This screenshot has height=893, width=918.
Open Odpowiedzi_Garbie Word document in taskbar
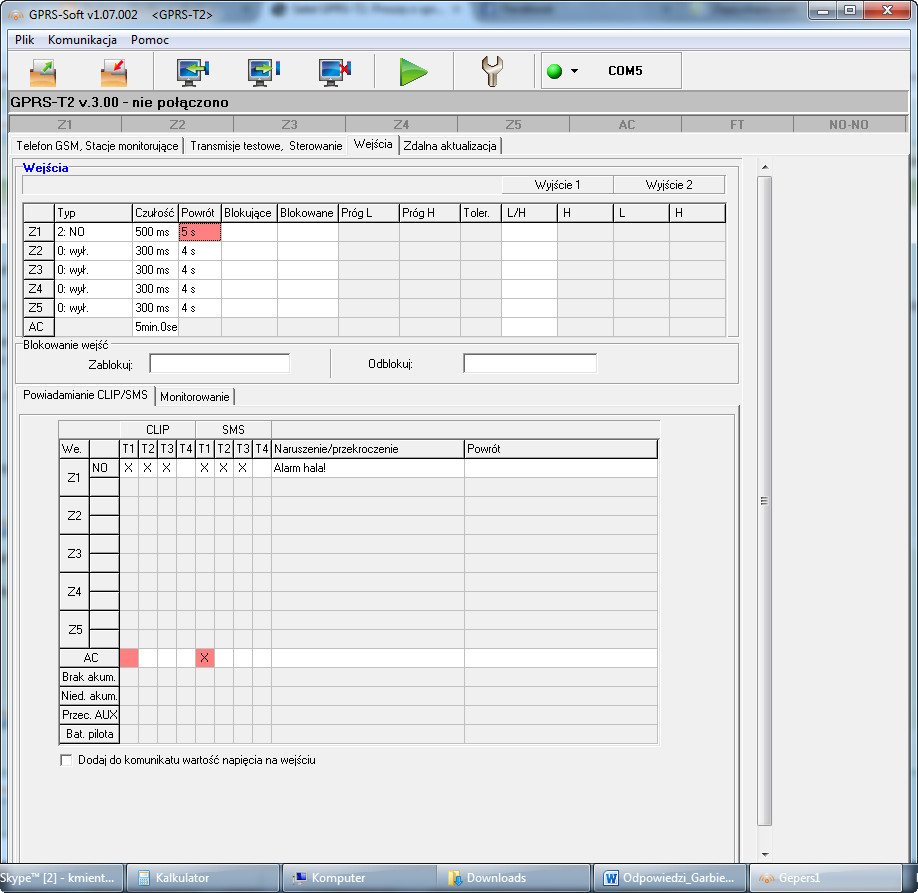(670, 878)
